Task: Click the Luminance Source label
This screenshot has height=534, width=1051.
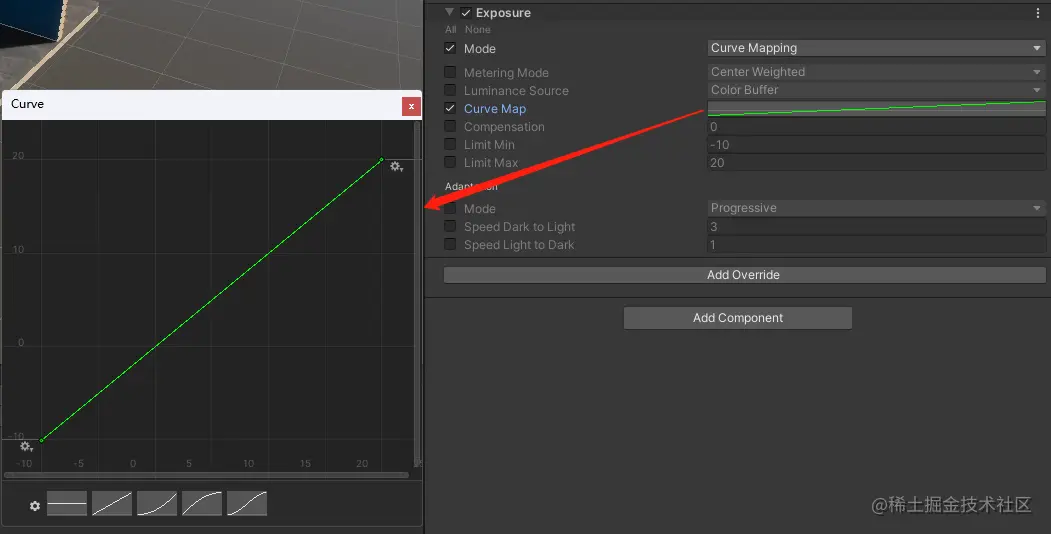Action: (516, 90)
